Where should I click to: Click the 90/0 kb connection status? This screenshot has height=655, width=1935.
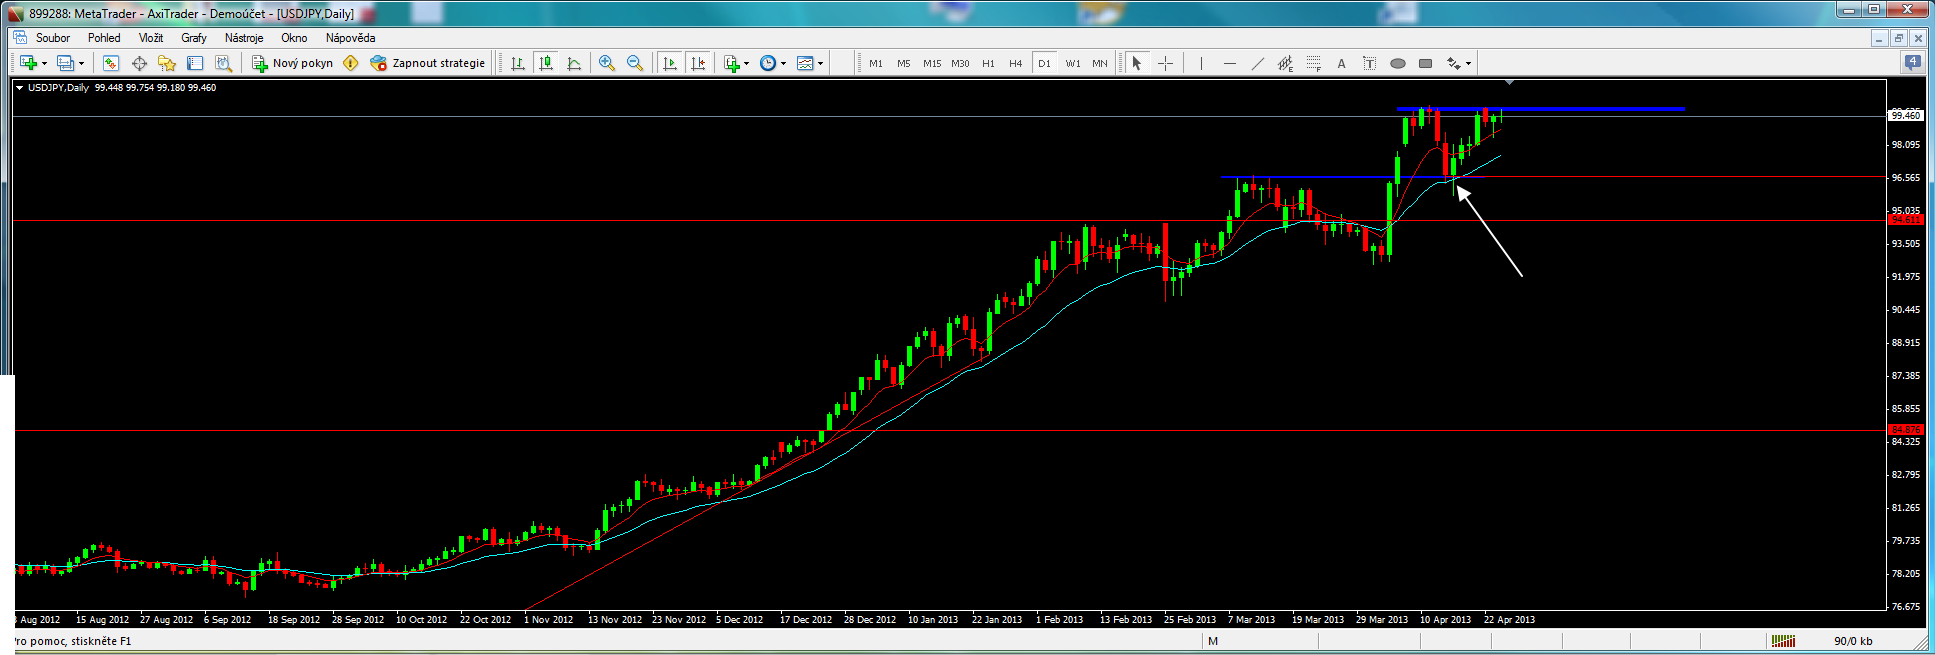tap(1853, 641)
